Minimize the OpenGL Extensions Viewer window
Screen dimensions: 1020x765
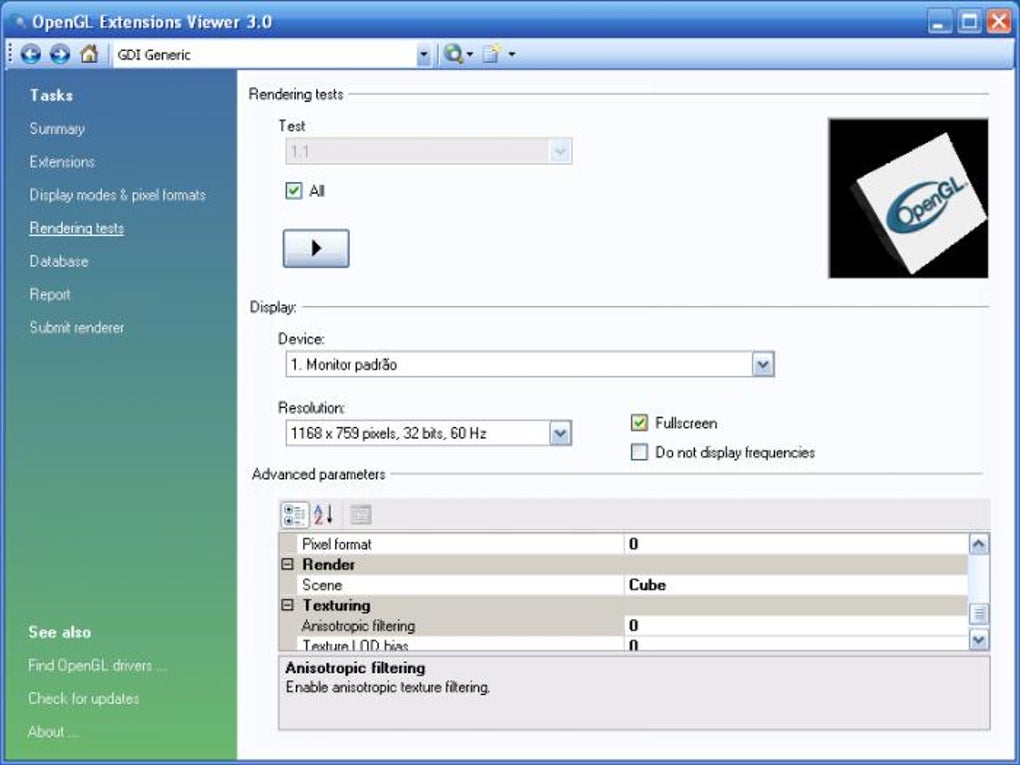click(x=939, y=21)
